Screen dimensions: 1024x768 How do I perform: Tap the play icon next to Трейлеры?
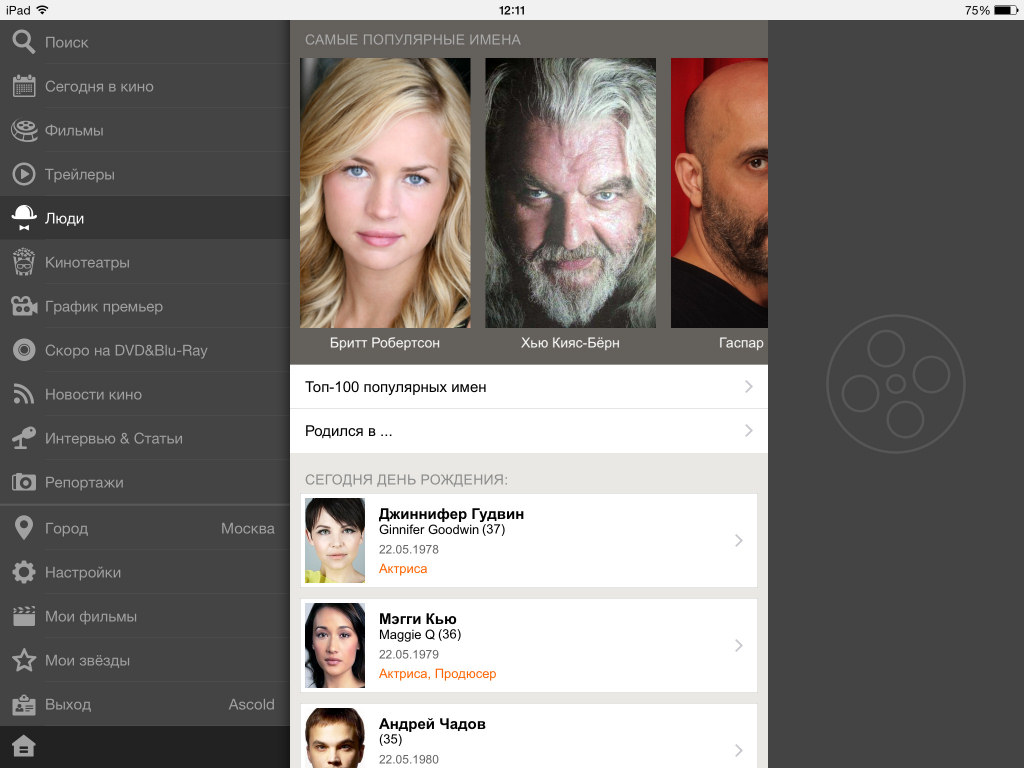click(24, 174)
